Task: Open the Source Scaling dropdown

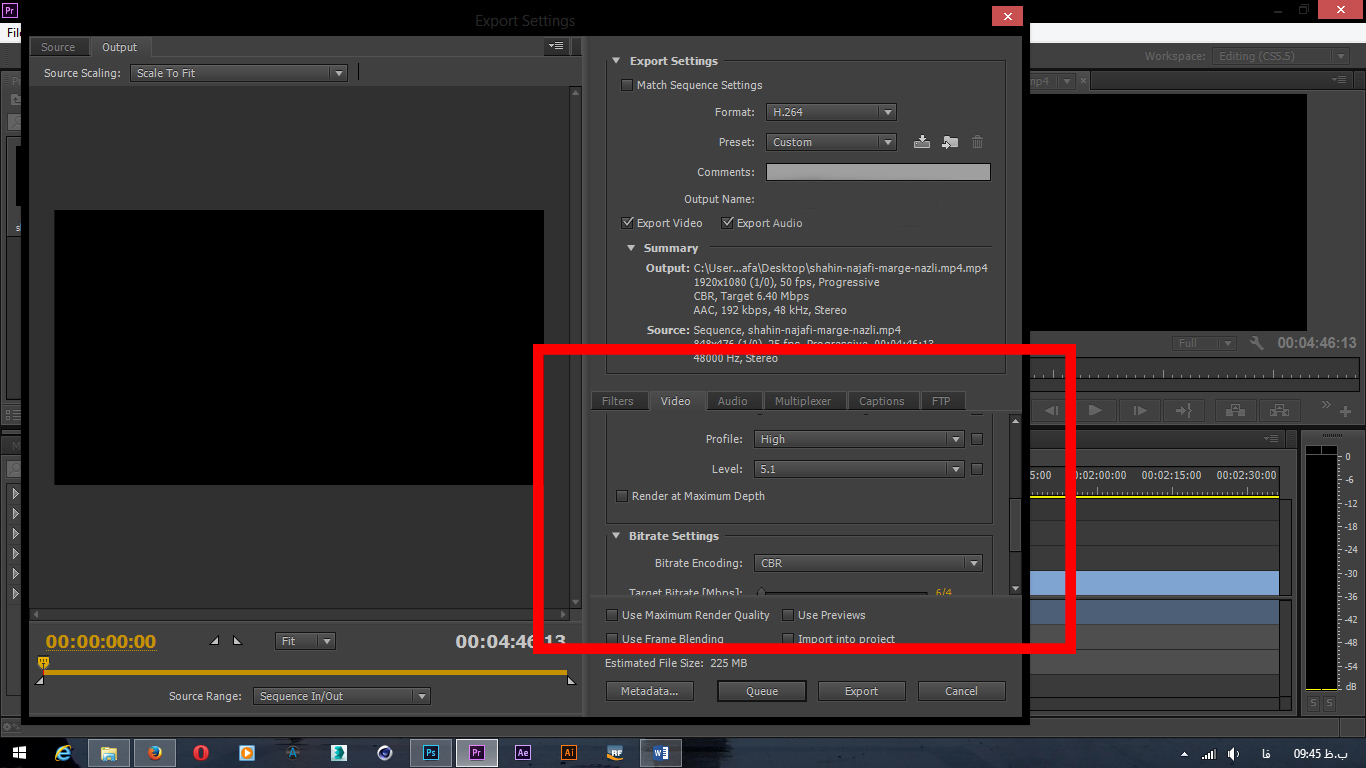Action: [239, 73]
